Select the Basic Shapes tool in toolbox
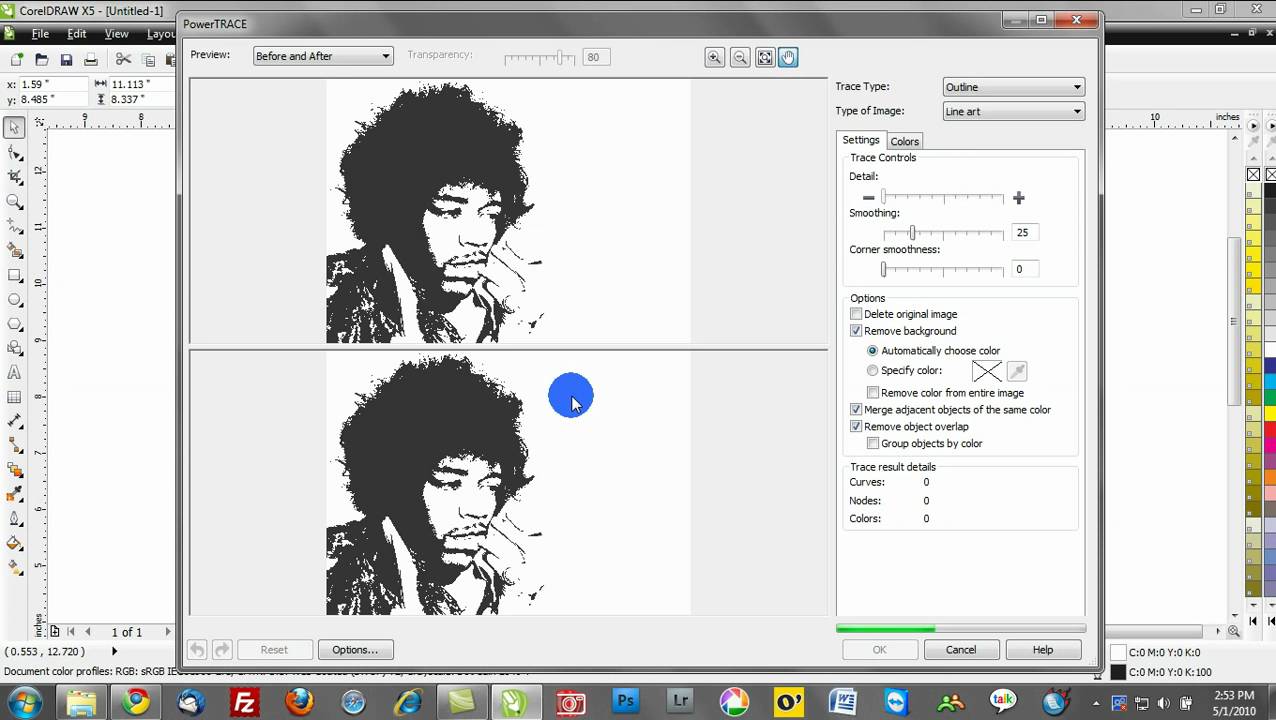This screenshot has height=720, width=1276. point(14,348)
